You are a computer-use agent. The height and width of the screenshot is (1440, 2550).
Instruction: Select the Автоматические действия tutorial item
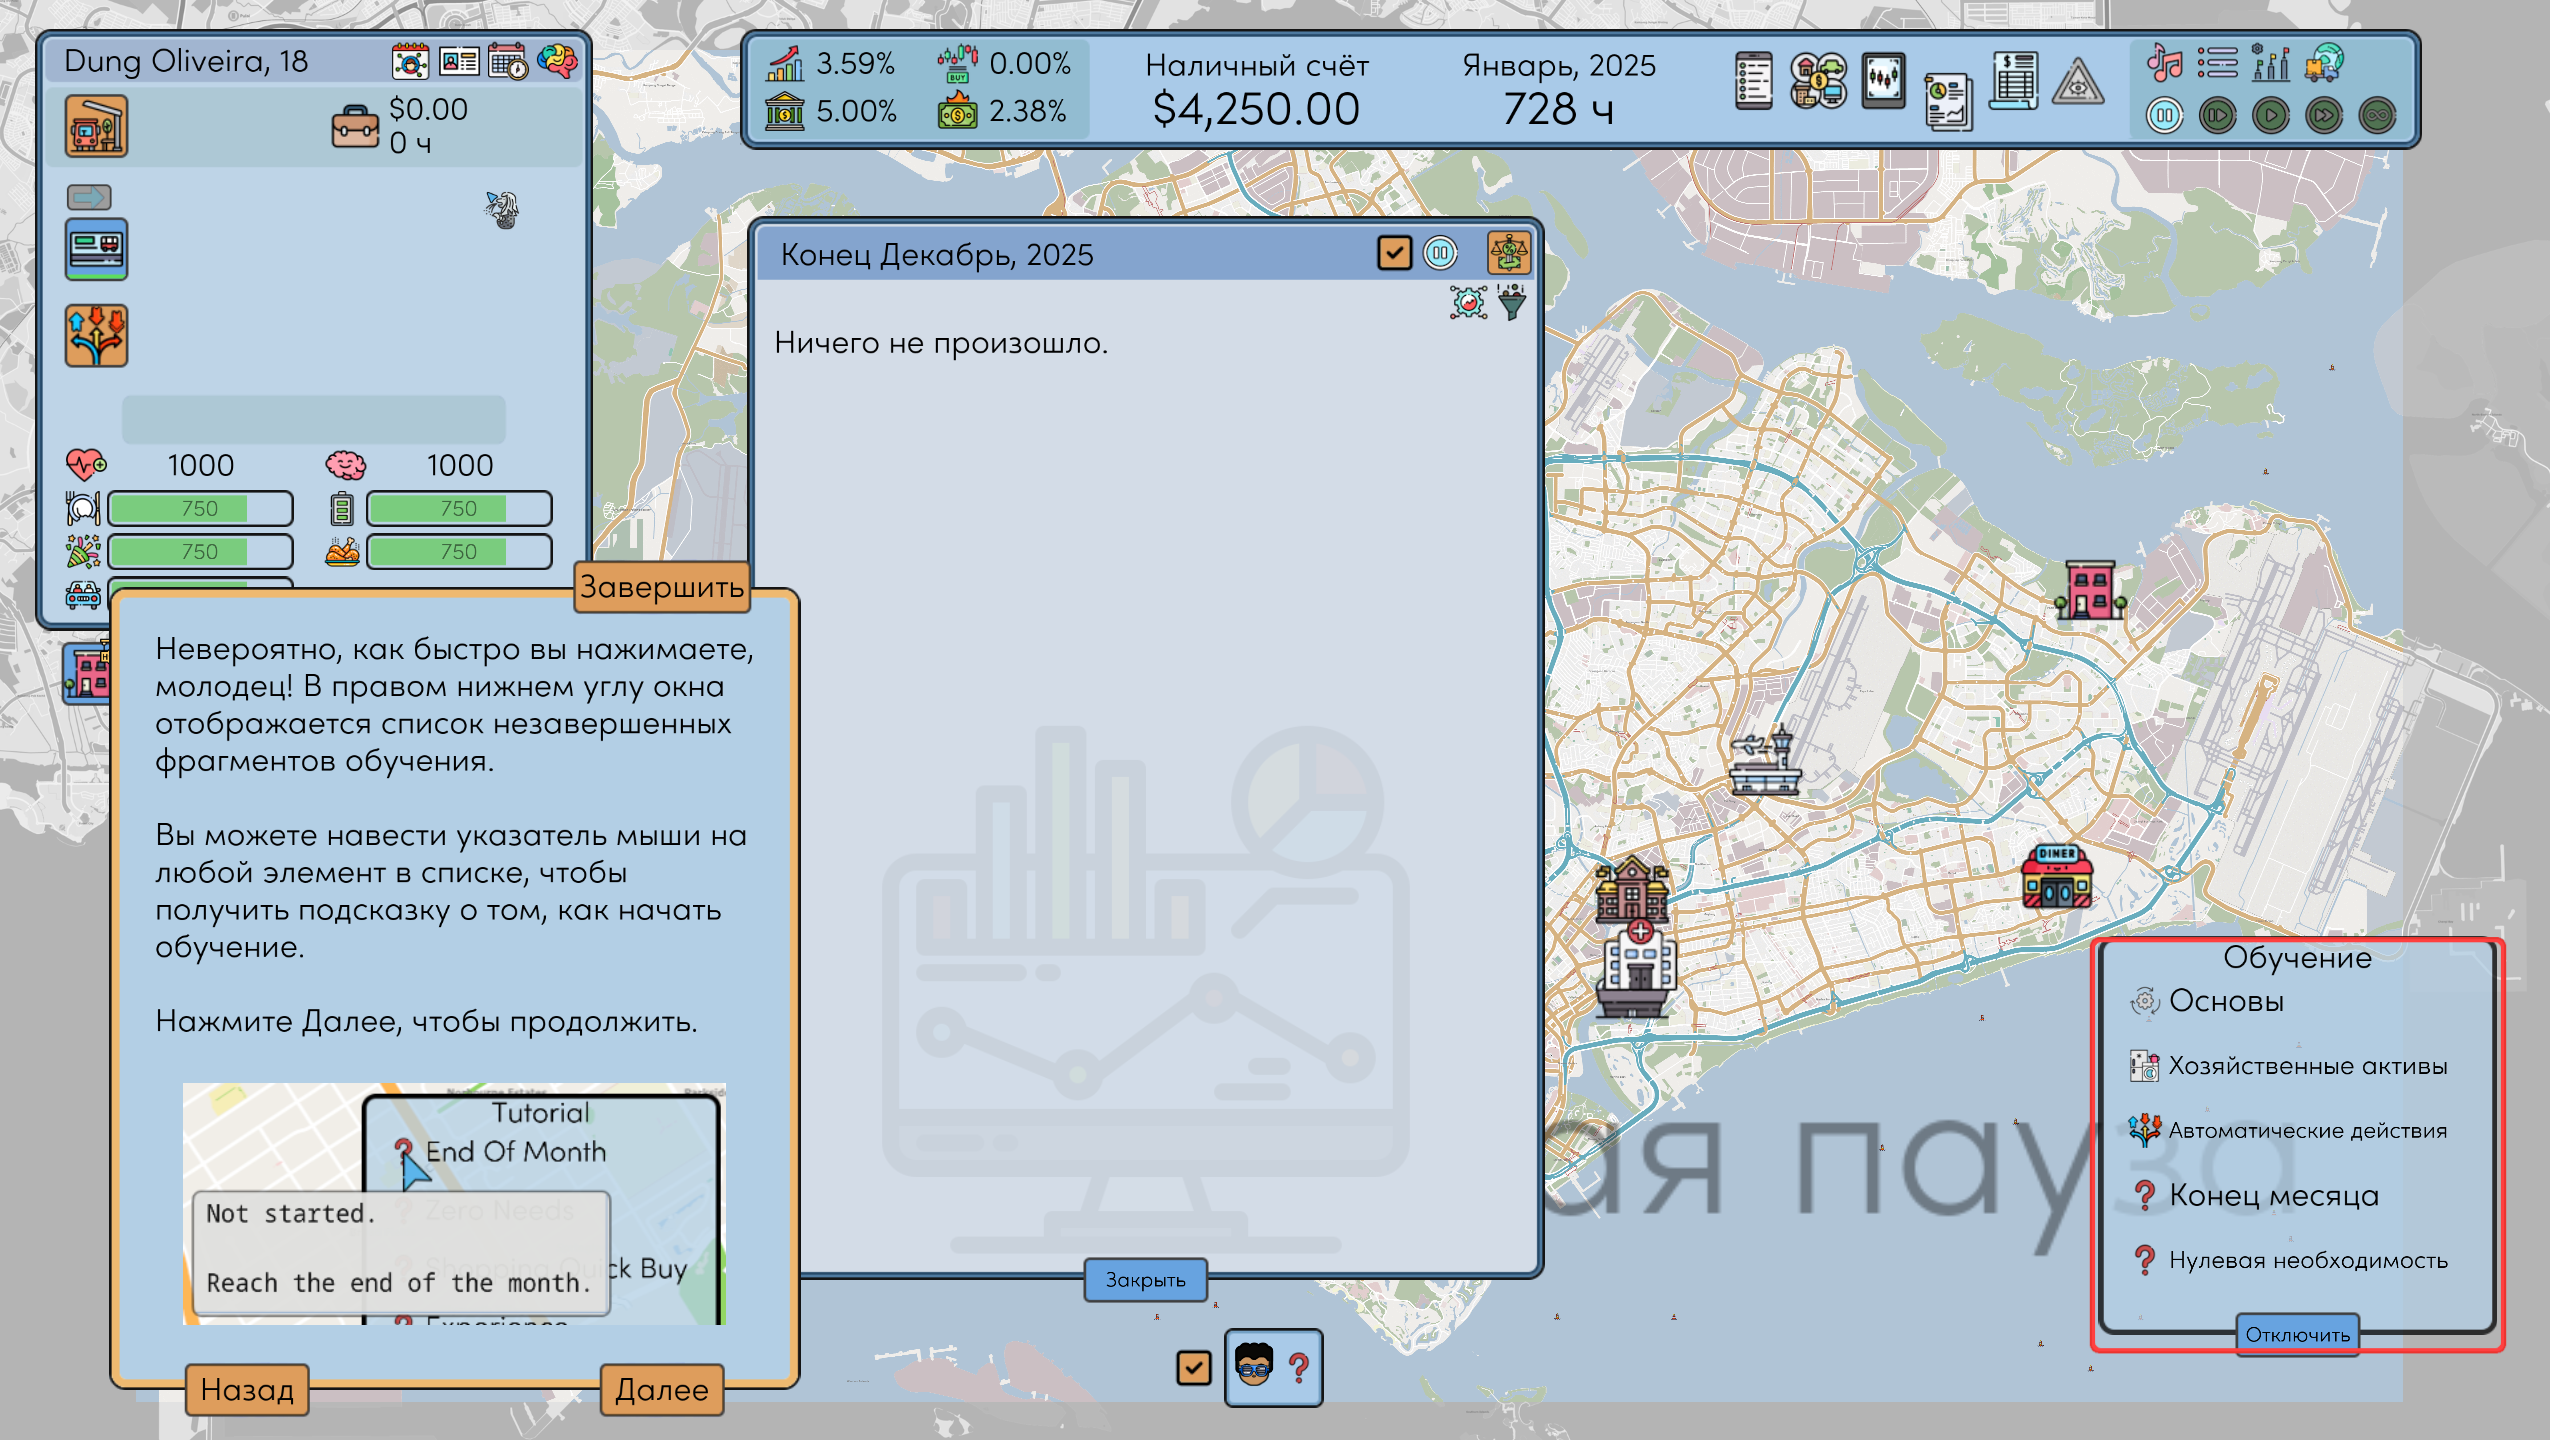point(2288,1131)
